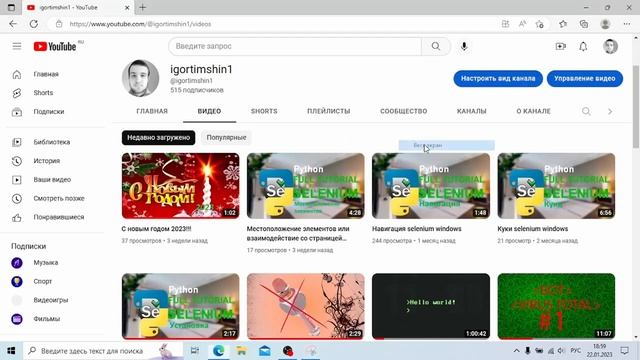Open browser Collections icon

tap(584, 24)
